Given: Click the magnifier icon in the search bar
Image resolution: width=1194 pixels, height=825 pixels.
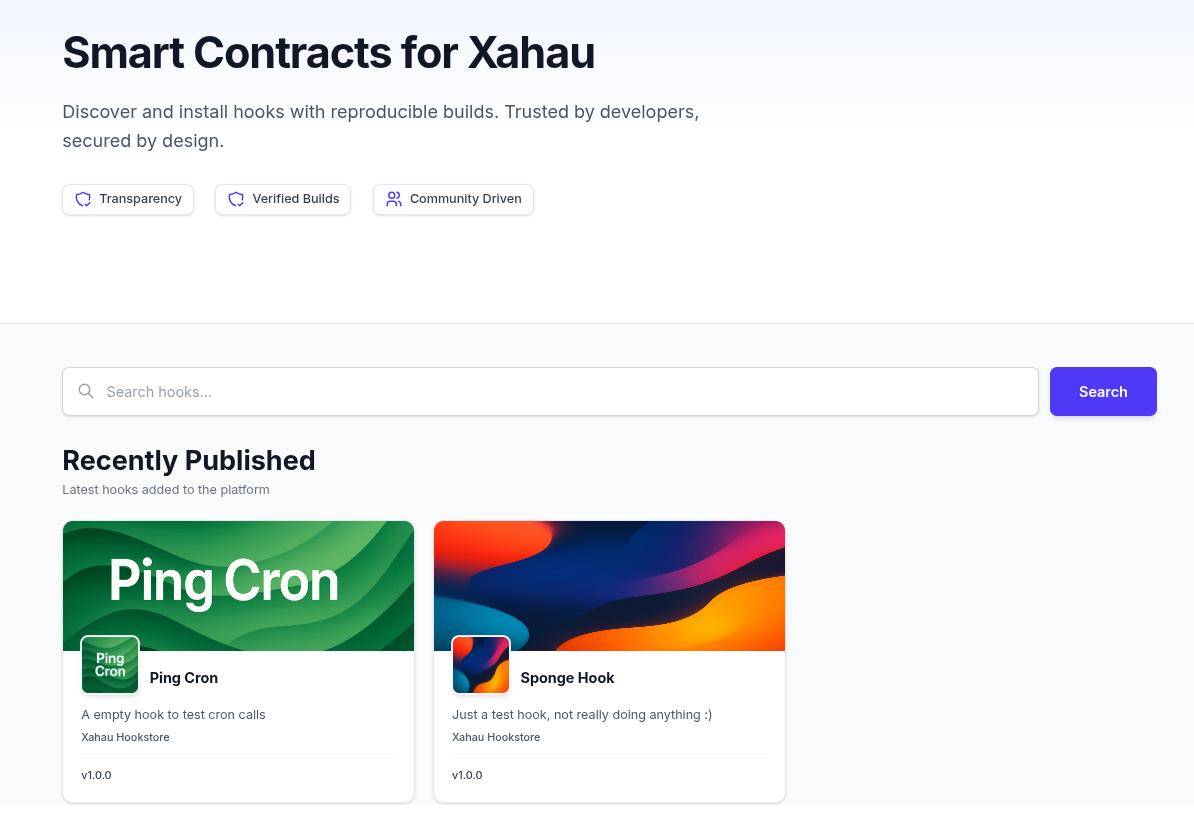Looking at the screenshot, I should point(86,391).
